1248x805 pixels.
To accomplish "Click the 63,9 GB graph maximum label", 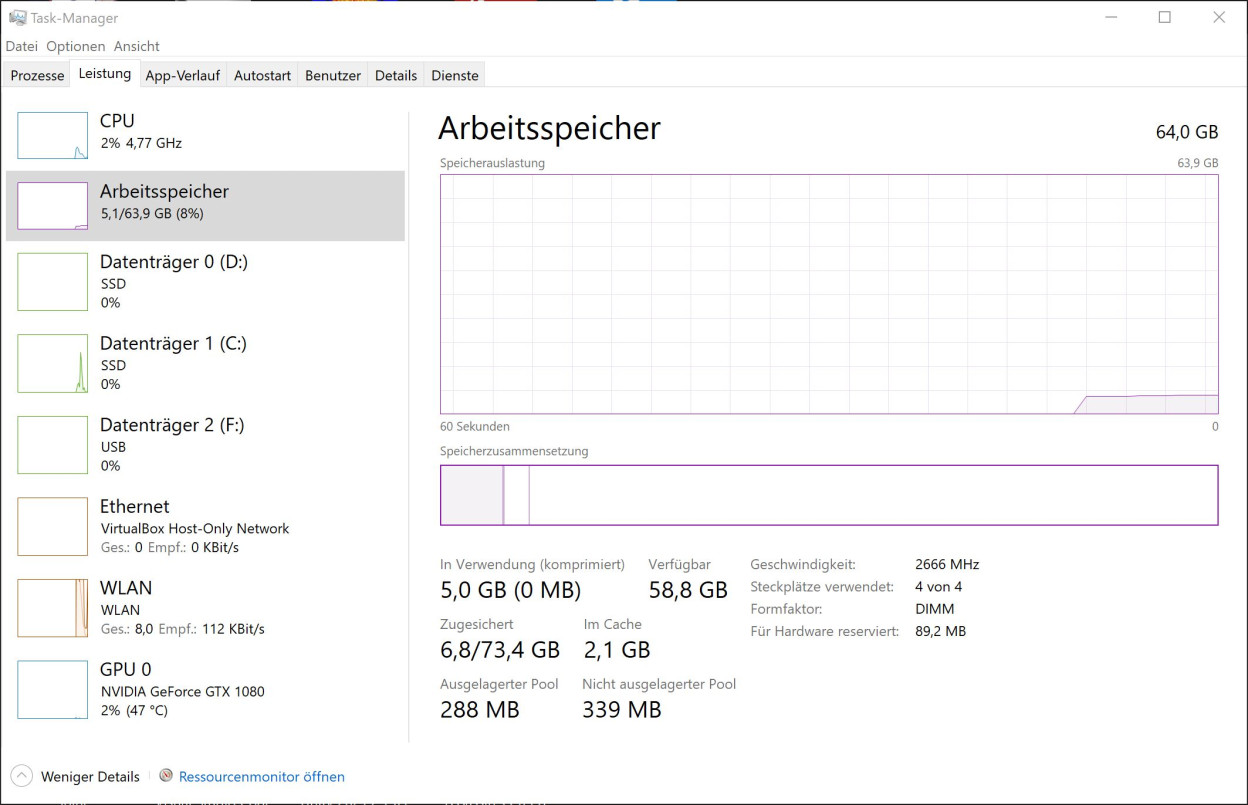I will (1198, 163).
